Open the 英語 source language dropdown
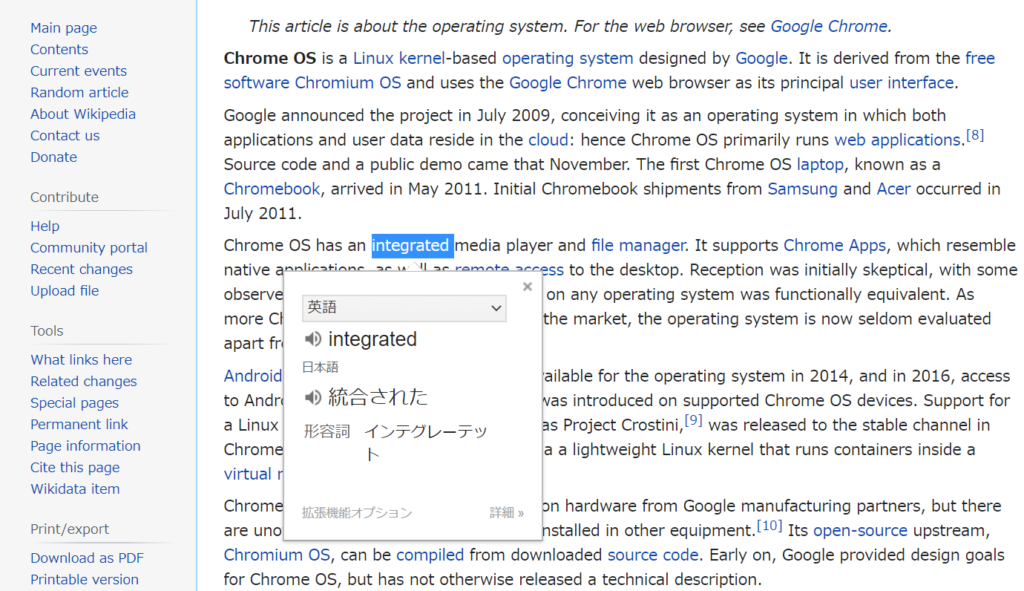The height and width of the screenshot is (591, 1024). click(x=404, y=308)
